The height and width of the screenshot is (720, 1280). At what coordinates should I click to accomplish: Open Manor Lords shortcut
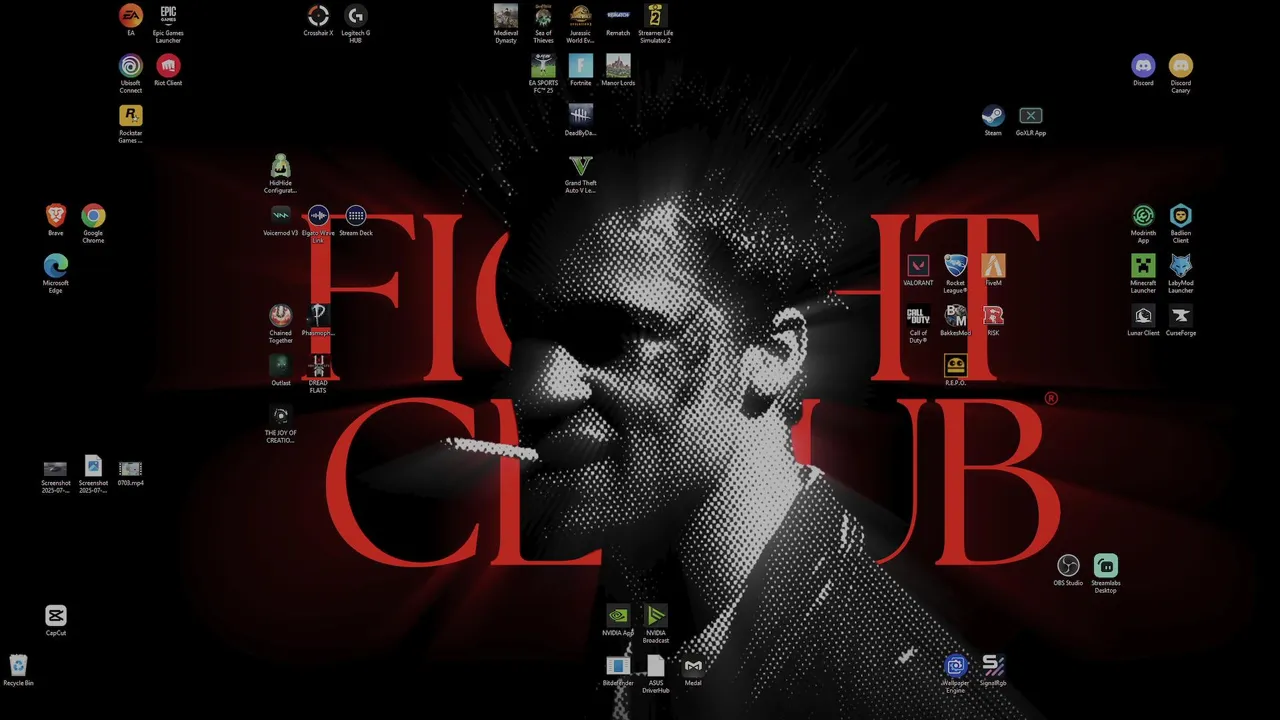pos(618,66)
